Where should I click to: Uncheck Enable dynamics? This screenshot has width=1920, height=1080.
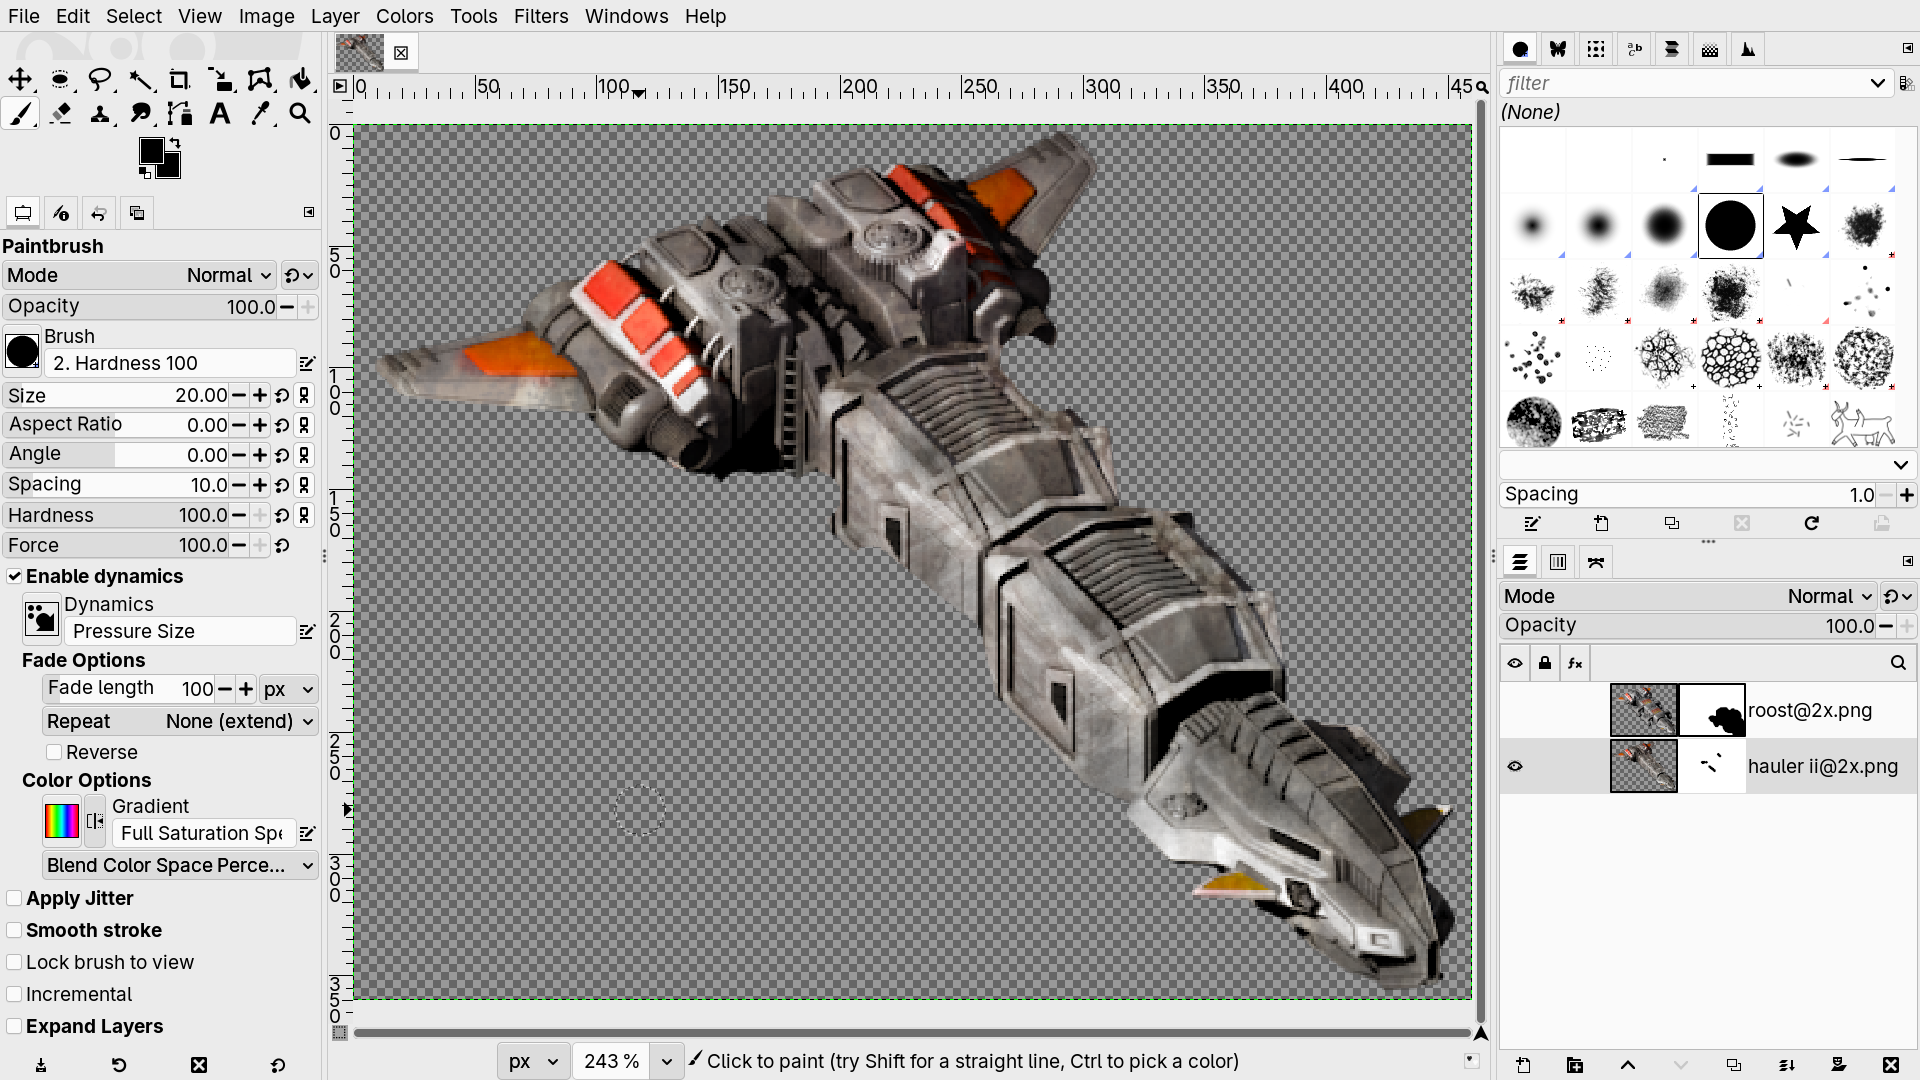click(x=15, y=576)
